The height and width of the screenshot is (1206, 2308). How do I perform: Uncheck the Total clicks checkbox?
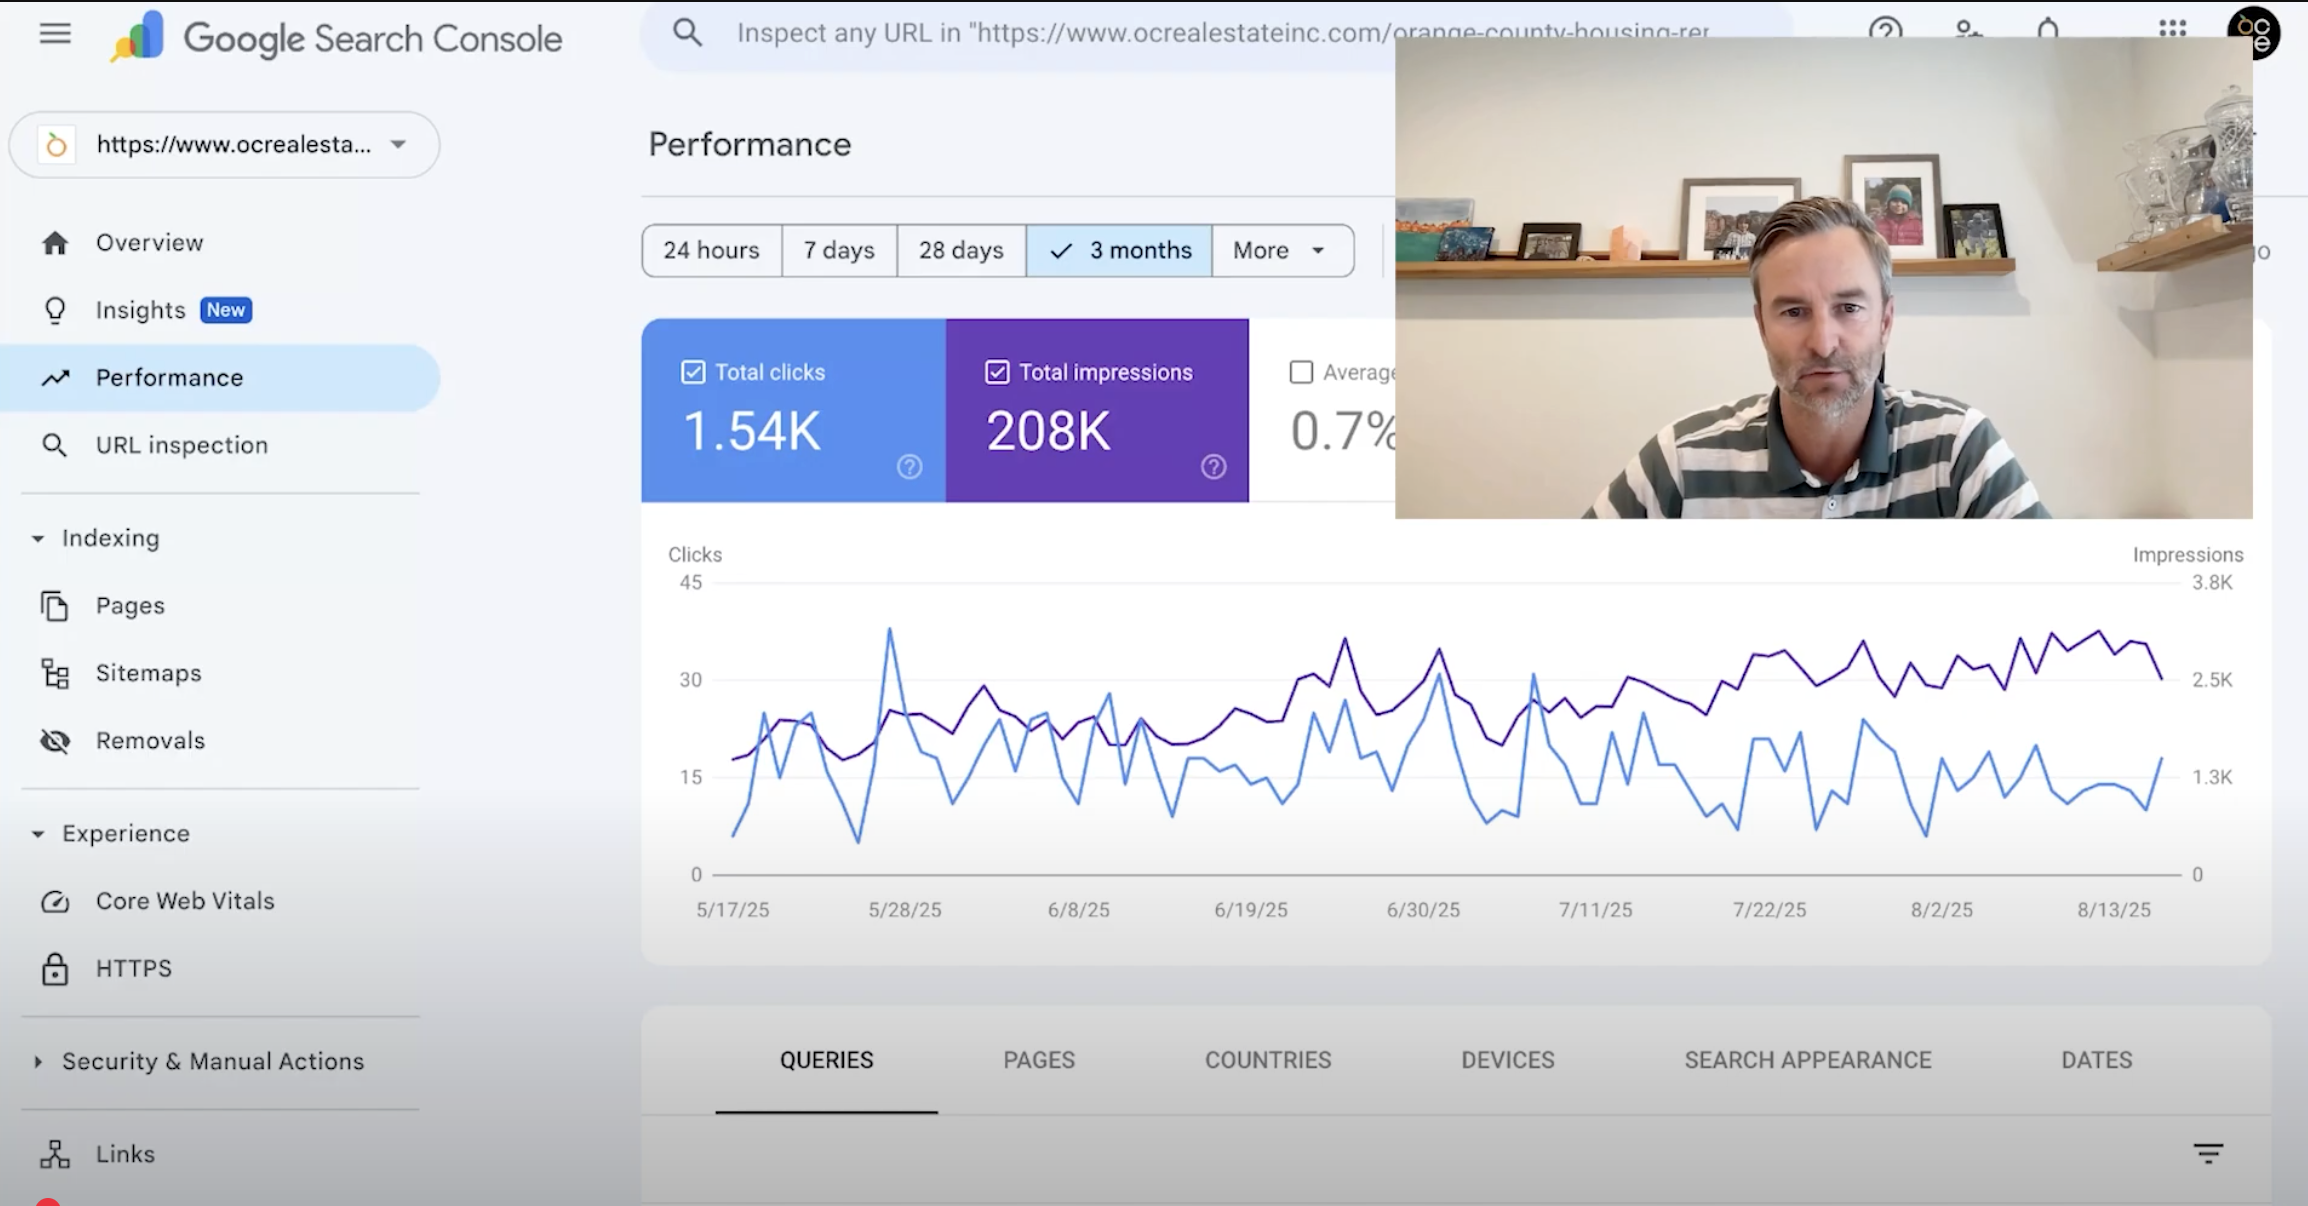click(693, 372)
